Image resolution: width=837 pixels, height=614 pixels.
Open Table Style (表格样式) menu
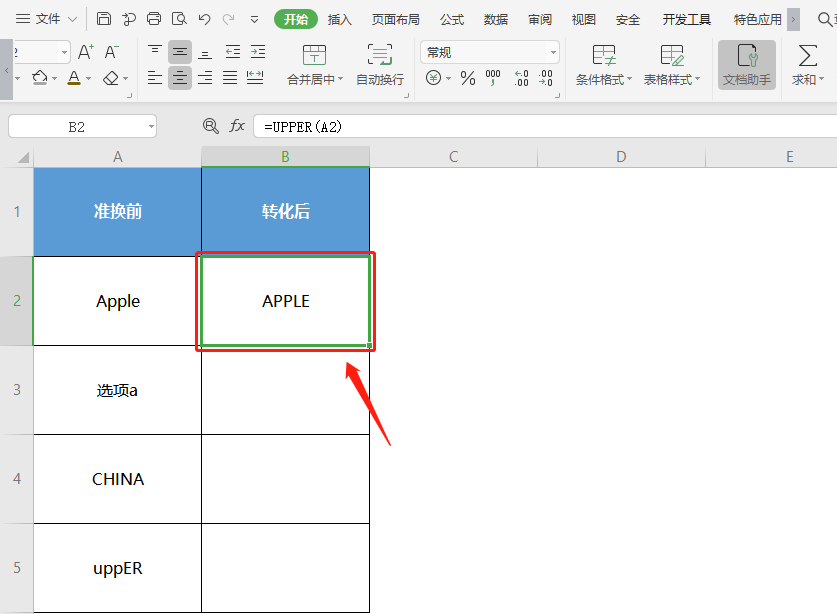672,65
